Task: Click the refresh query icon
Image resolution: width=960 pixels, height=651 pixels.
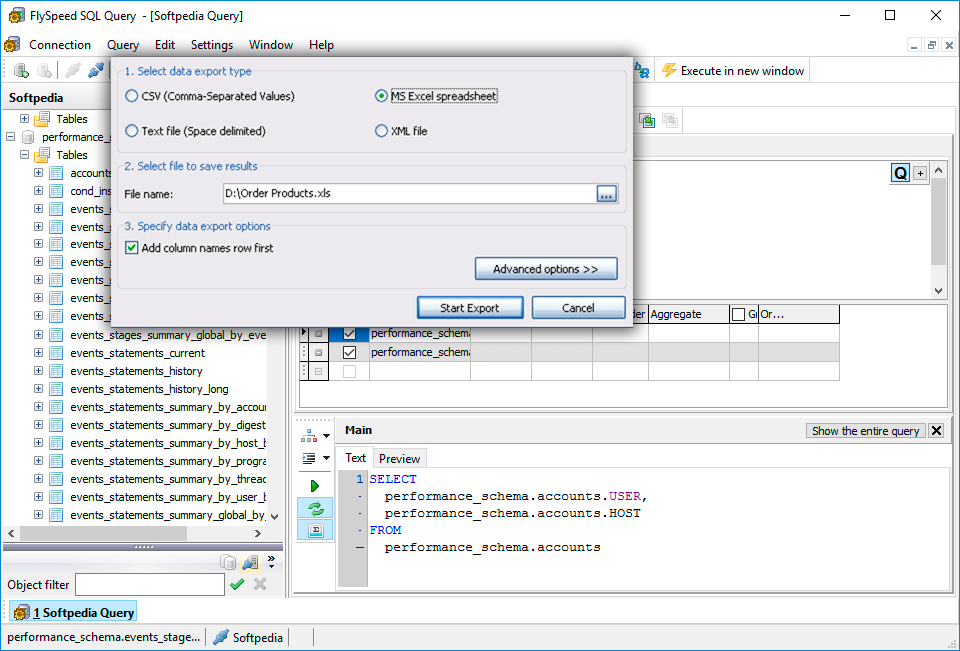Action: 316,508
